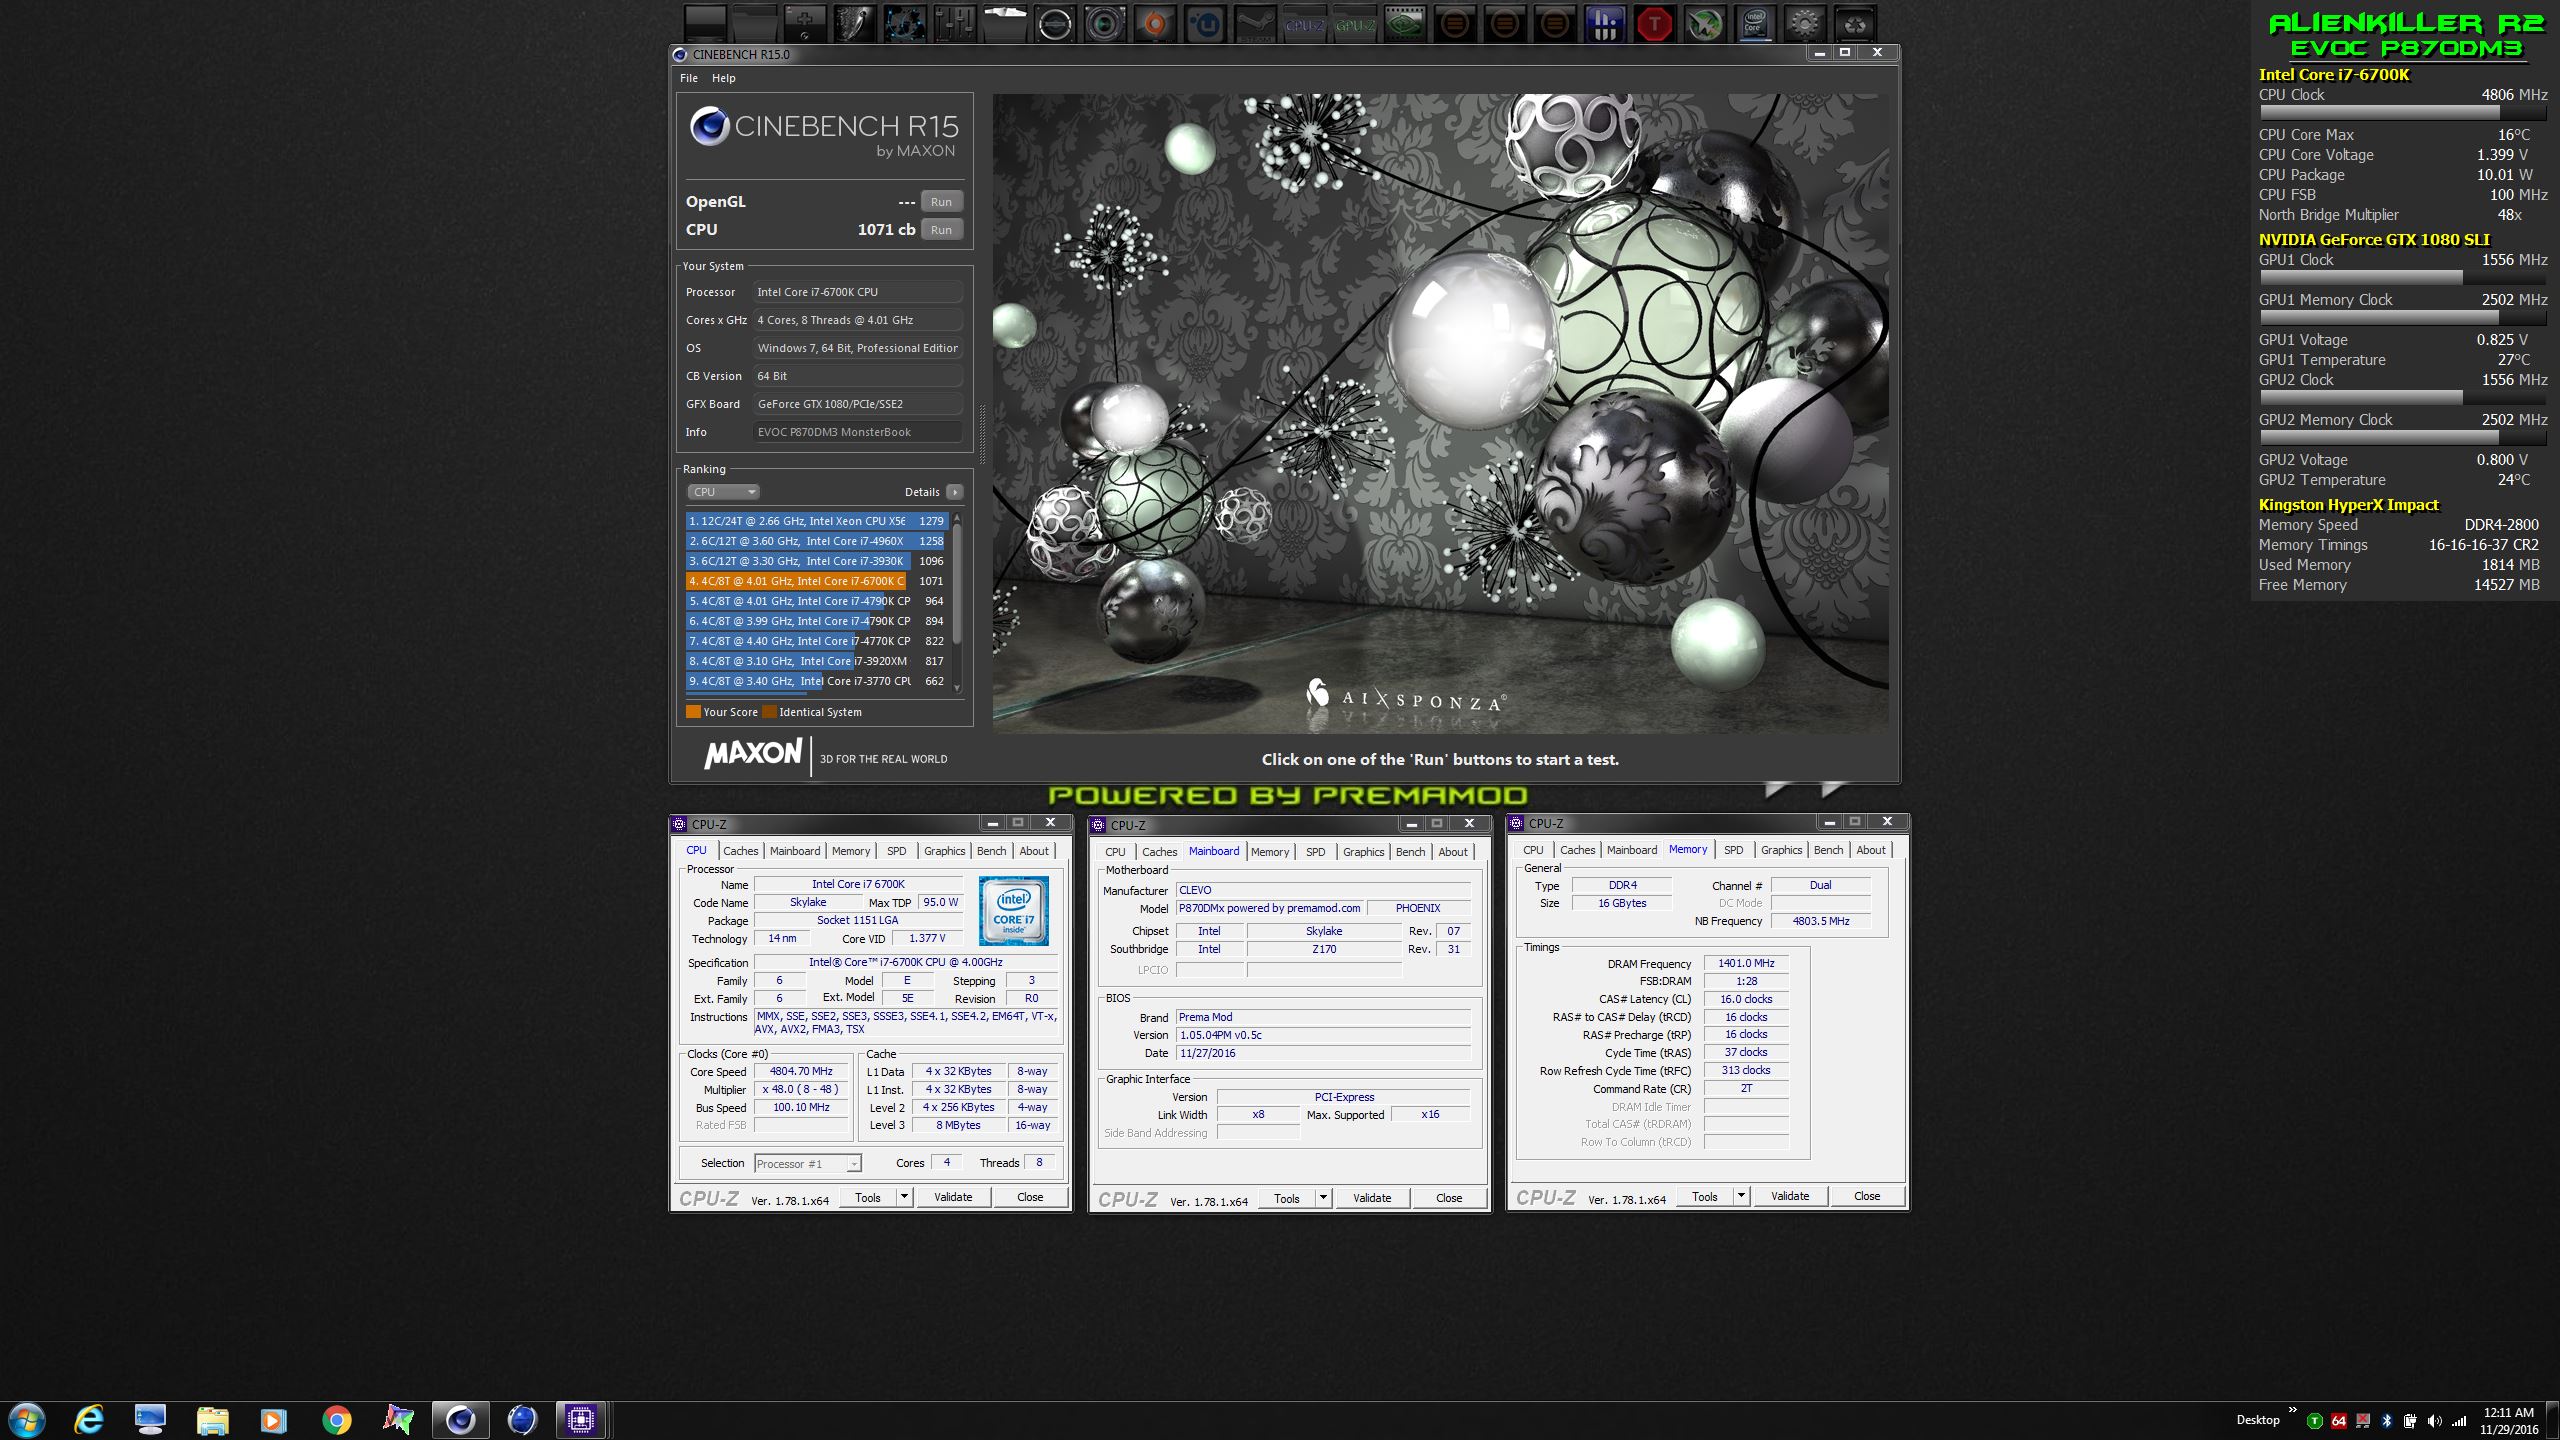Open SPD tab in middle CPU-Z window
Viewport: 2560px width, 1440px height.
(1315, 852)
